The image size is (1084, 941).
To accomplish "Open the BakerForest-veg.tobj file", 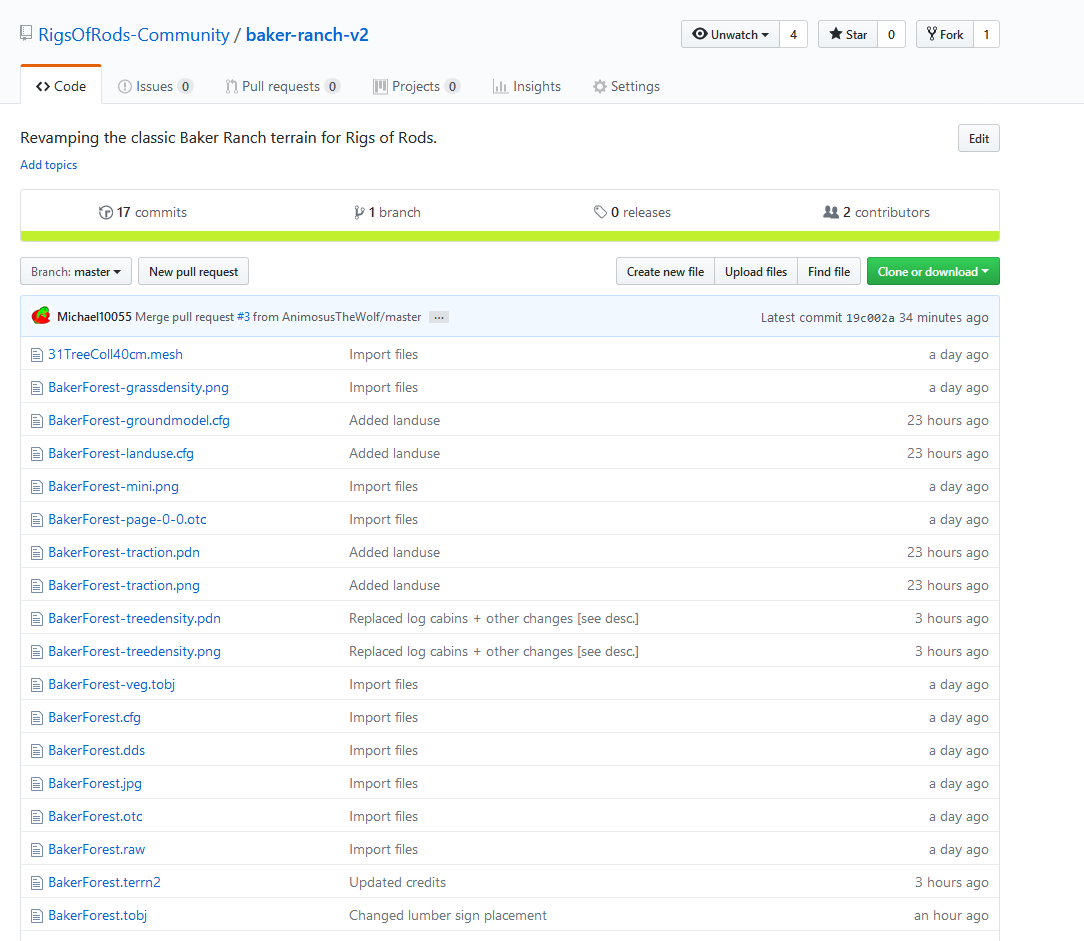I will tap(111, 684).
